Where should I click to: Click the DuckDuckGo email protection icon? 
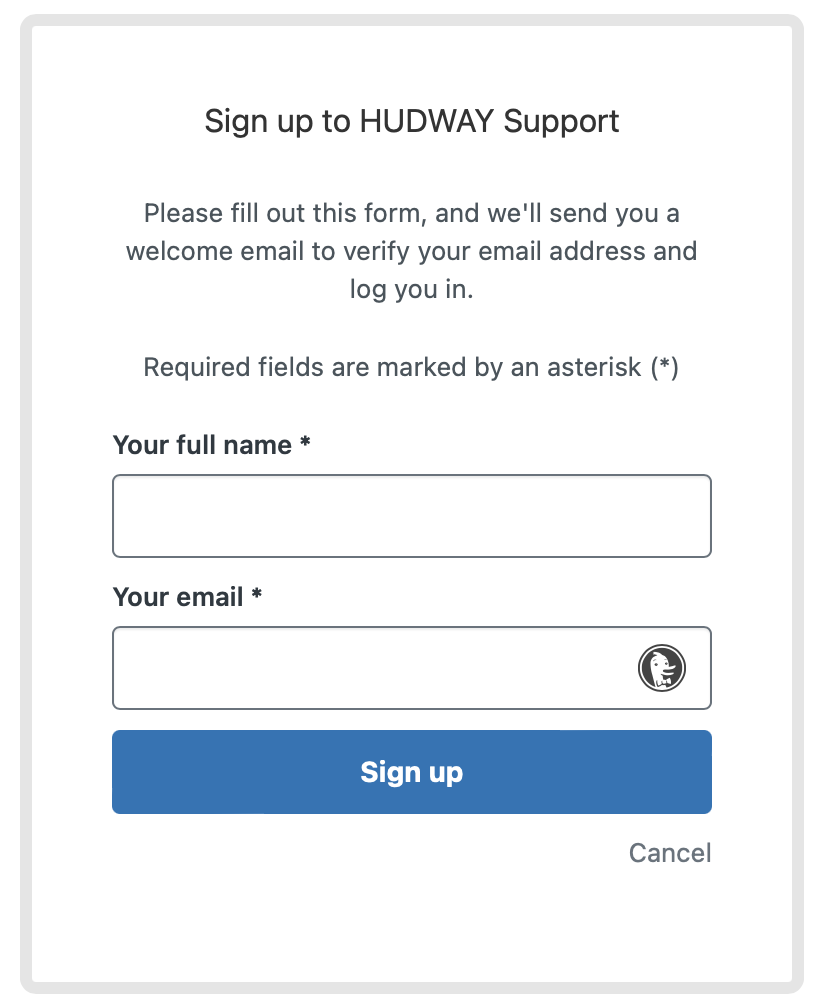661,668
